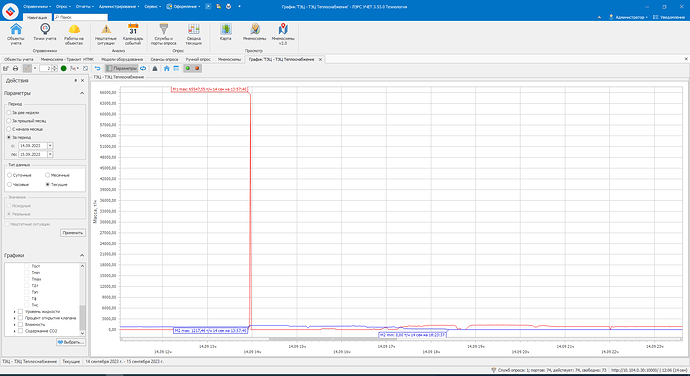Open Объекты учета from the ribbon

16,34
